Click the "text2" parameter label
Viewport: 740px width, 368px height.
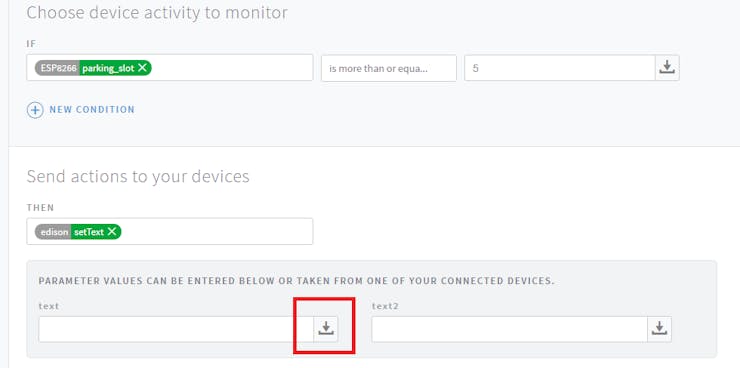point(385,306)
